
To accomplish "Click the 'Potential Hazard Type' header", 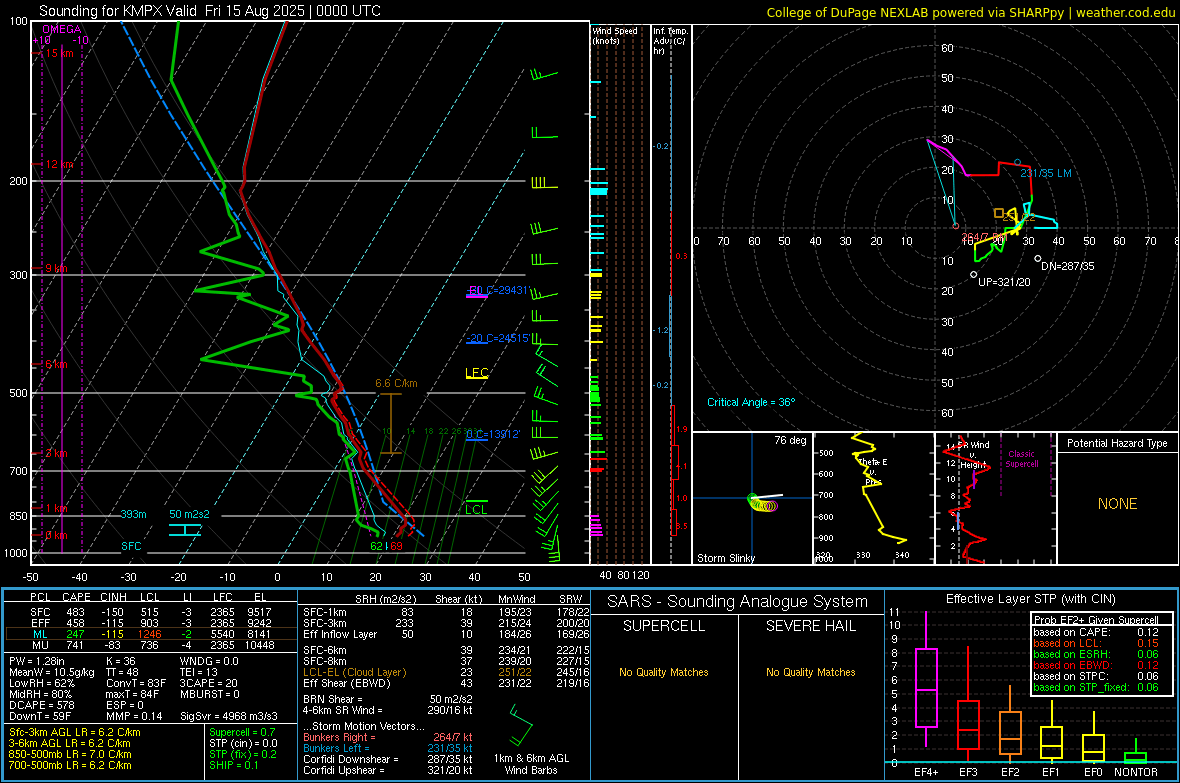I will (x=1117, y=443).
